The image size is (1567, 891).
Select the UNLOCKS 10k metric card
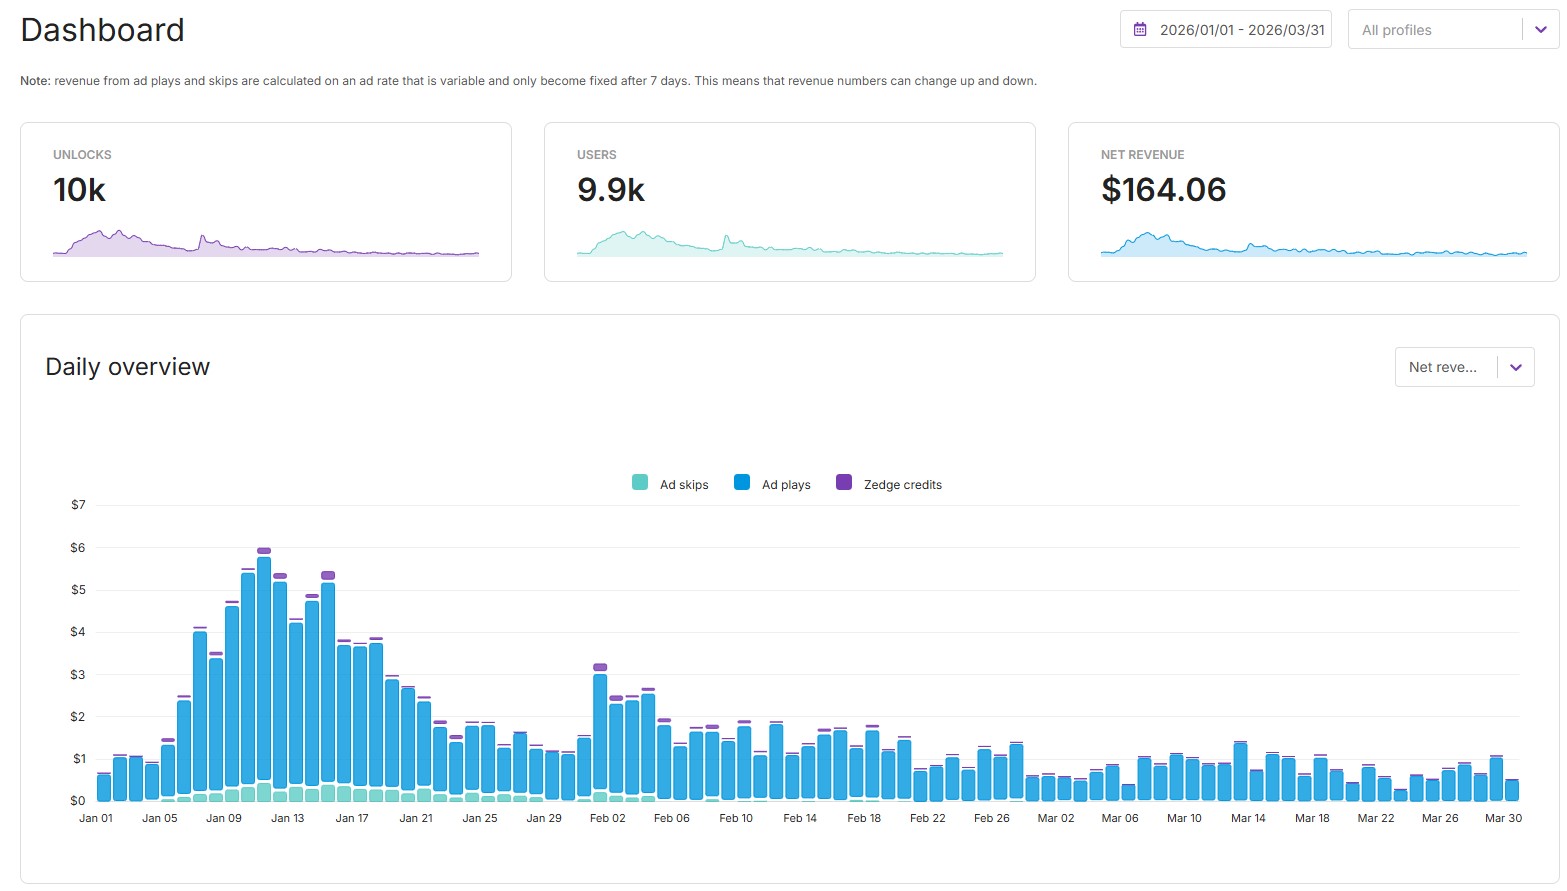pos(265,200)
